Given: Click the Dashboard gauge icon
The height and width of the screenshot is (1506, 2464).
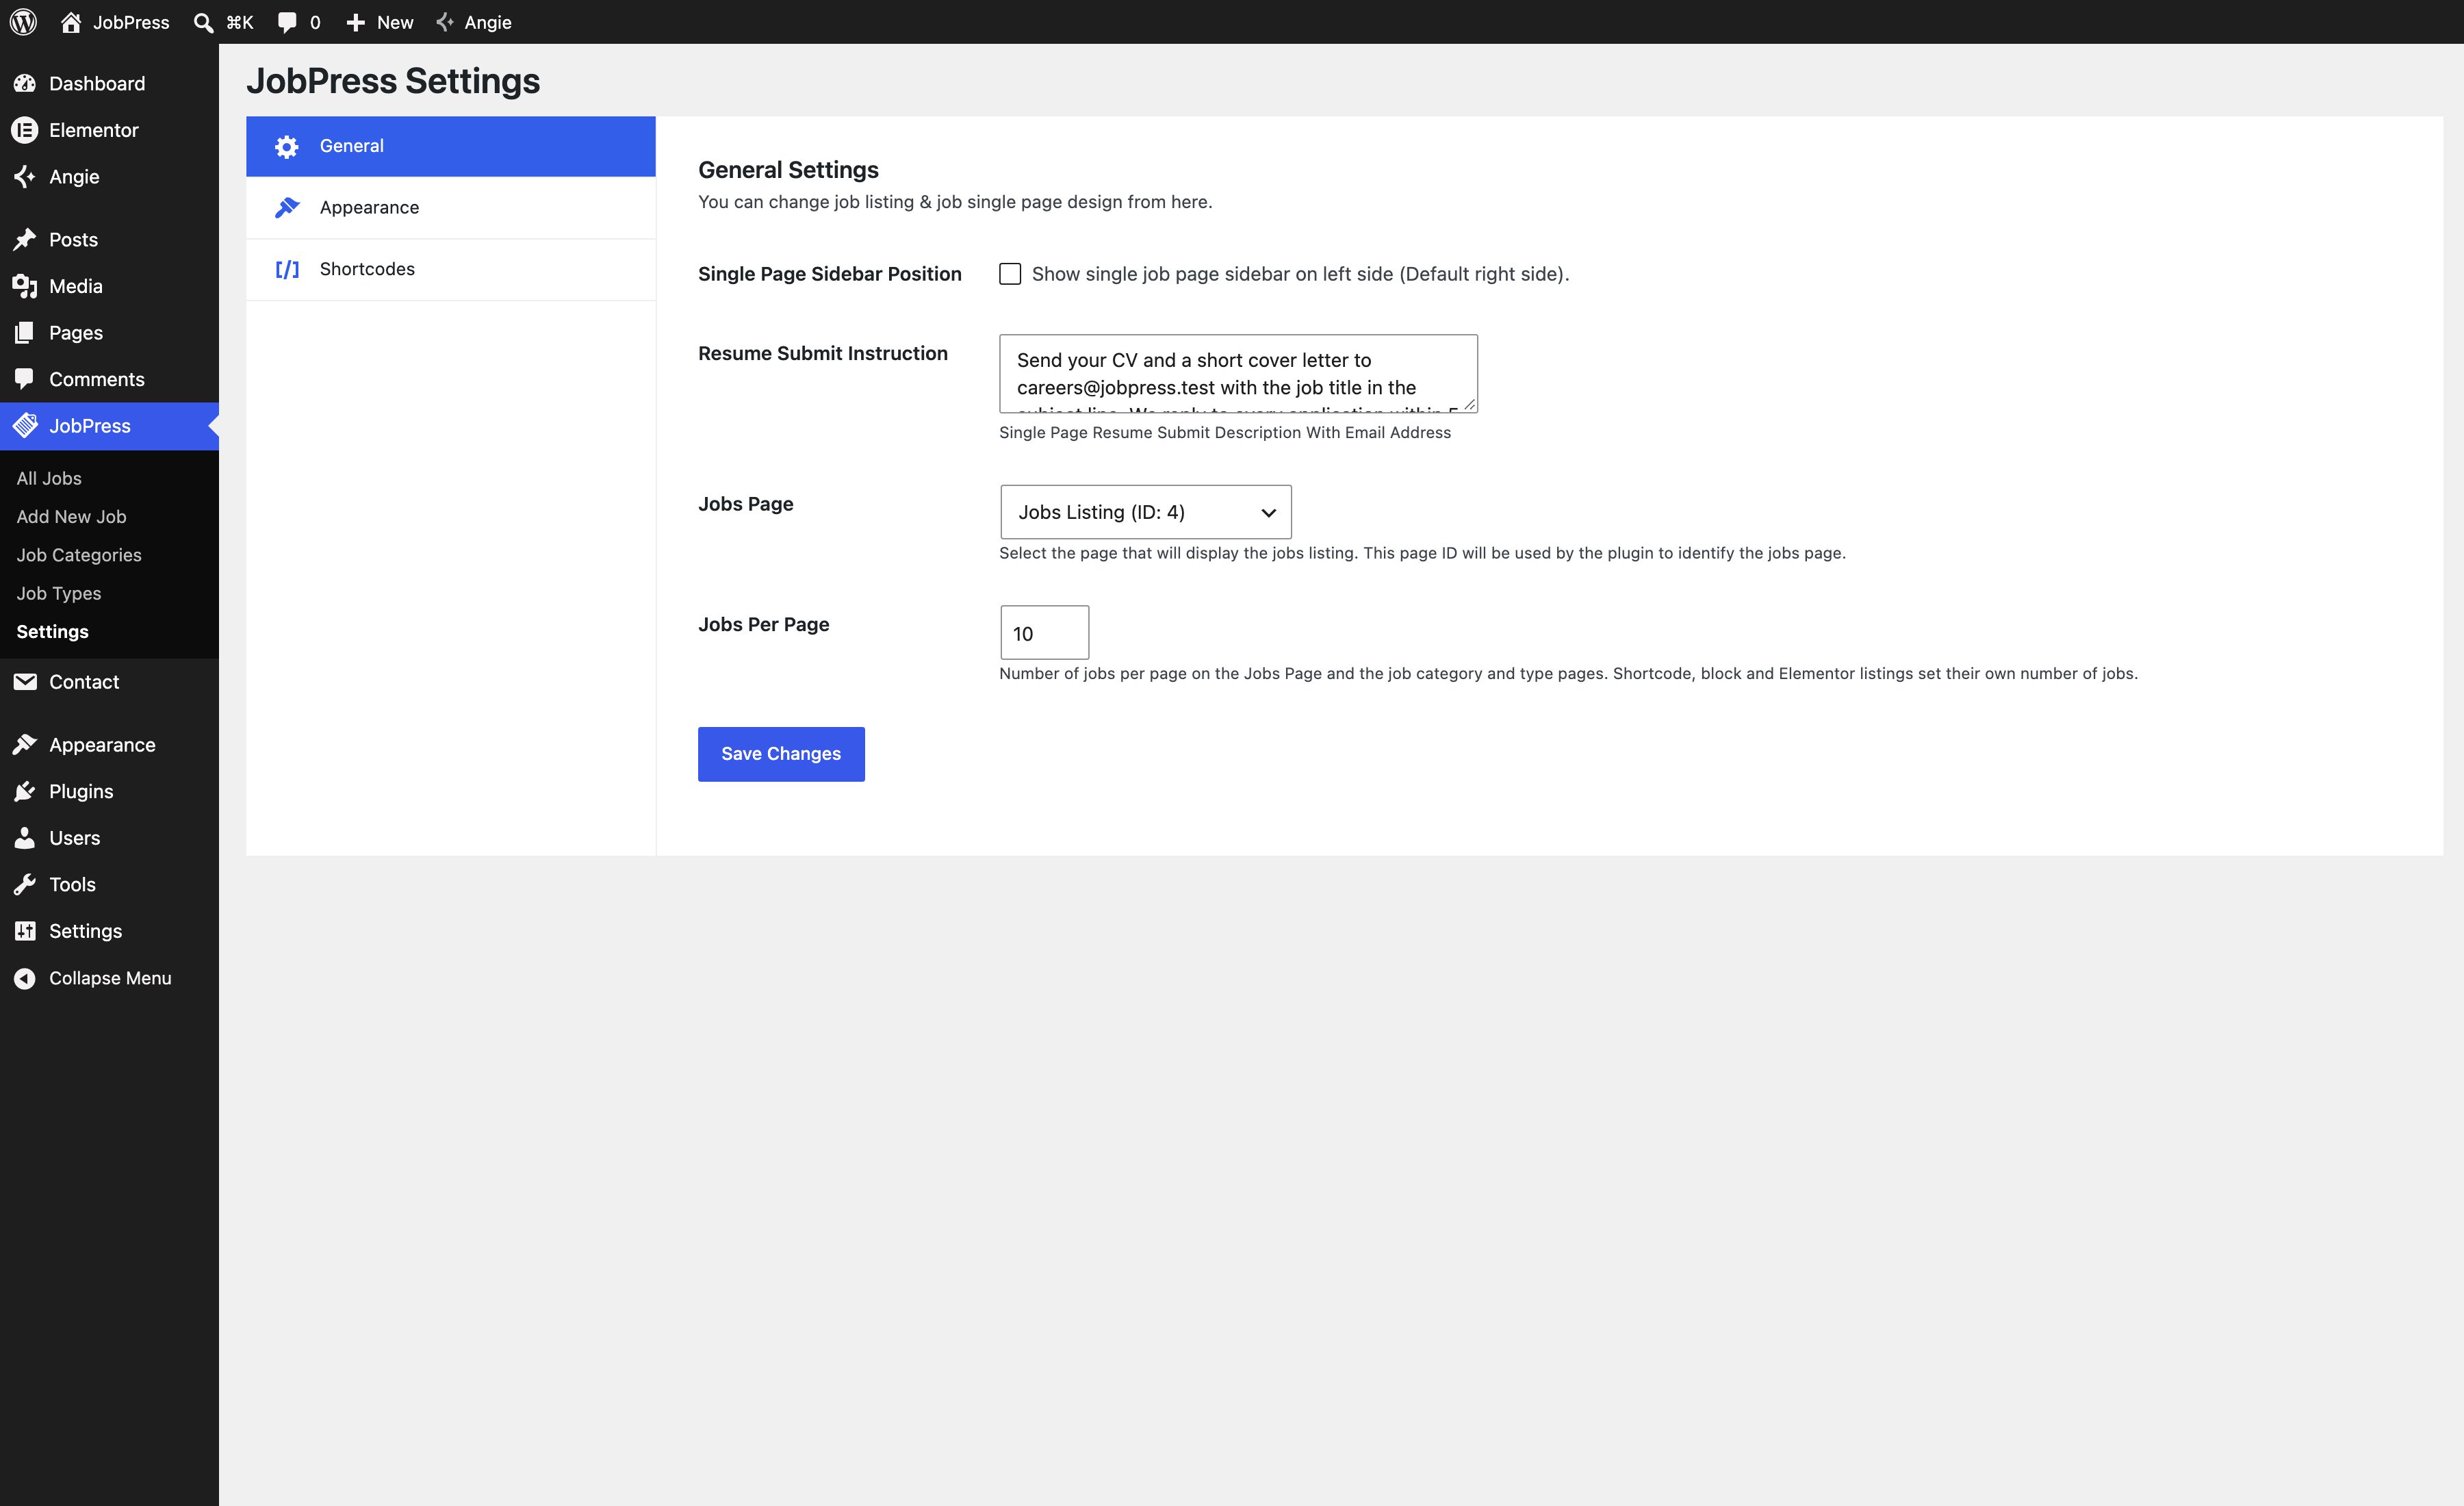Looking at the screenshot, I should pos(25,83).
